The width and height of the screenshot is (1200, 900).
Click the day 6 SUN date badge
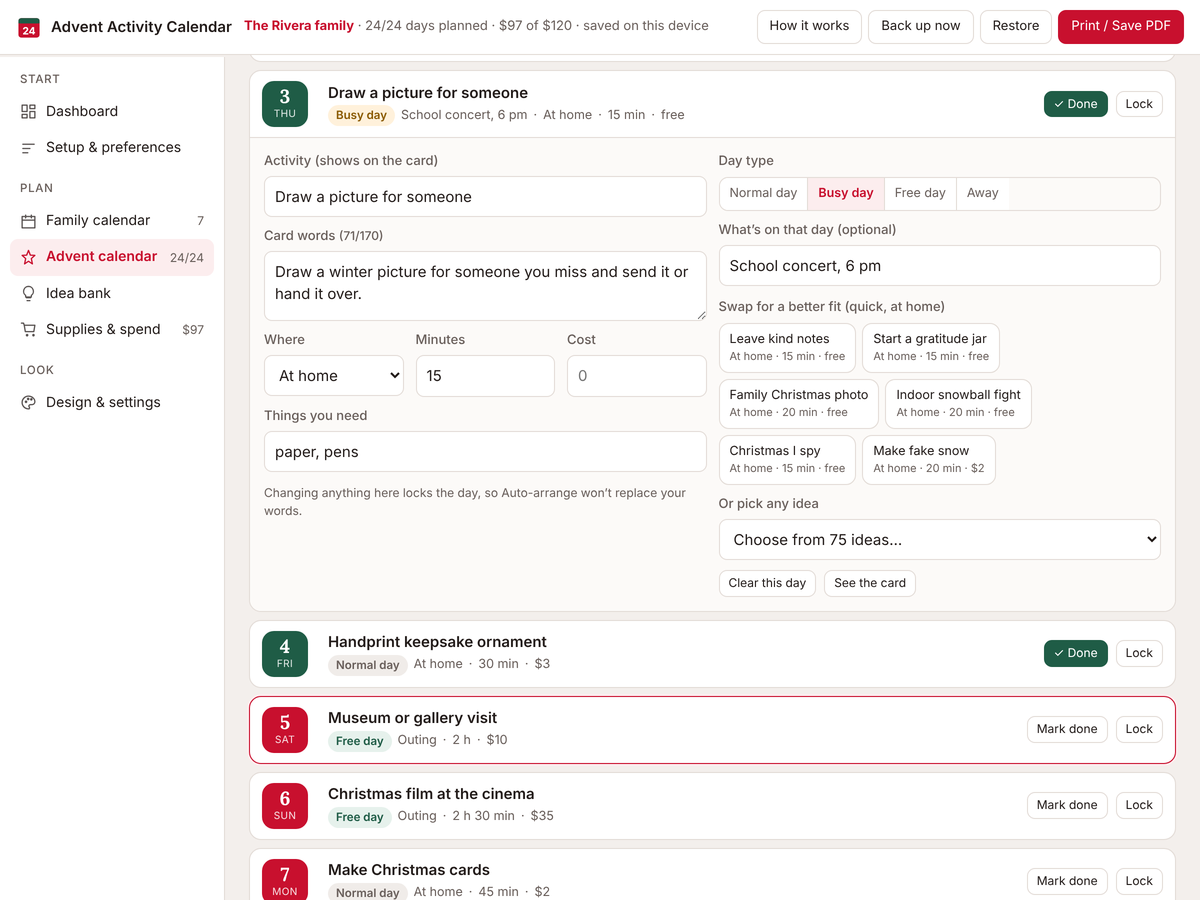point(285,806)
